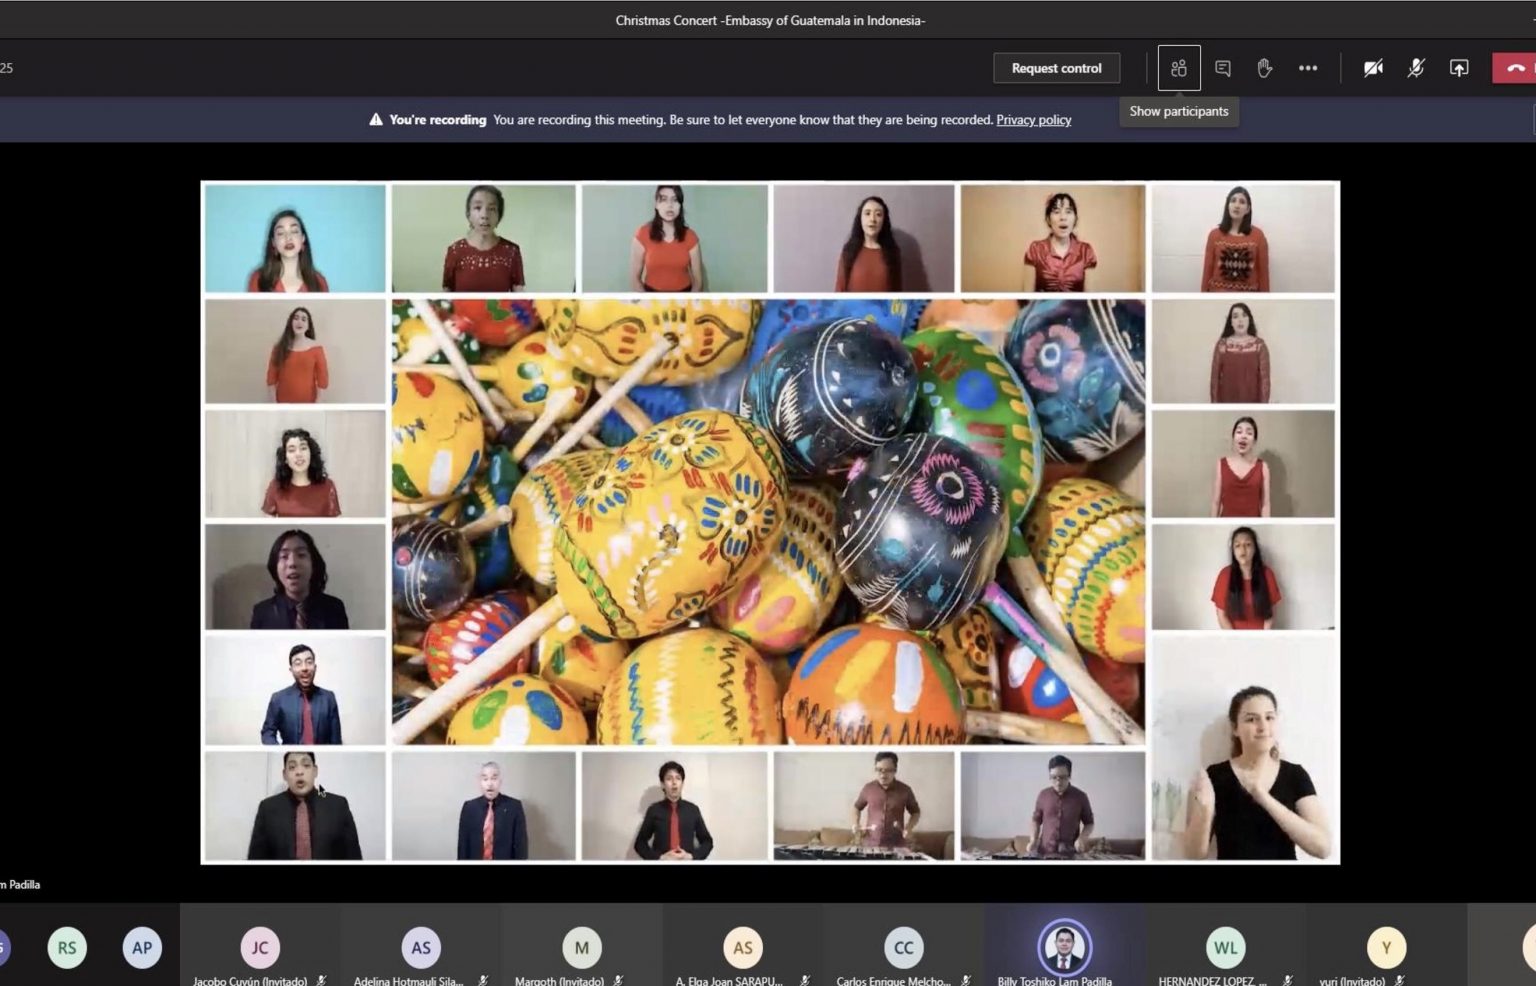This screenshot has height=986, width=1536.
Task: Raise your hand in the meeting
Action: (1264, 68)
